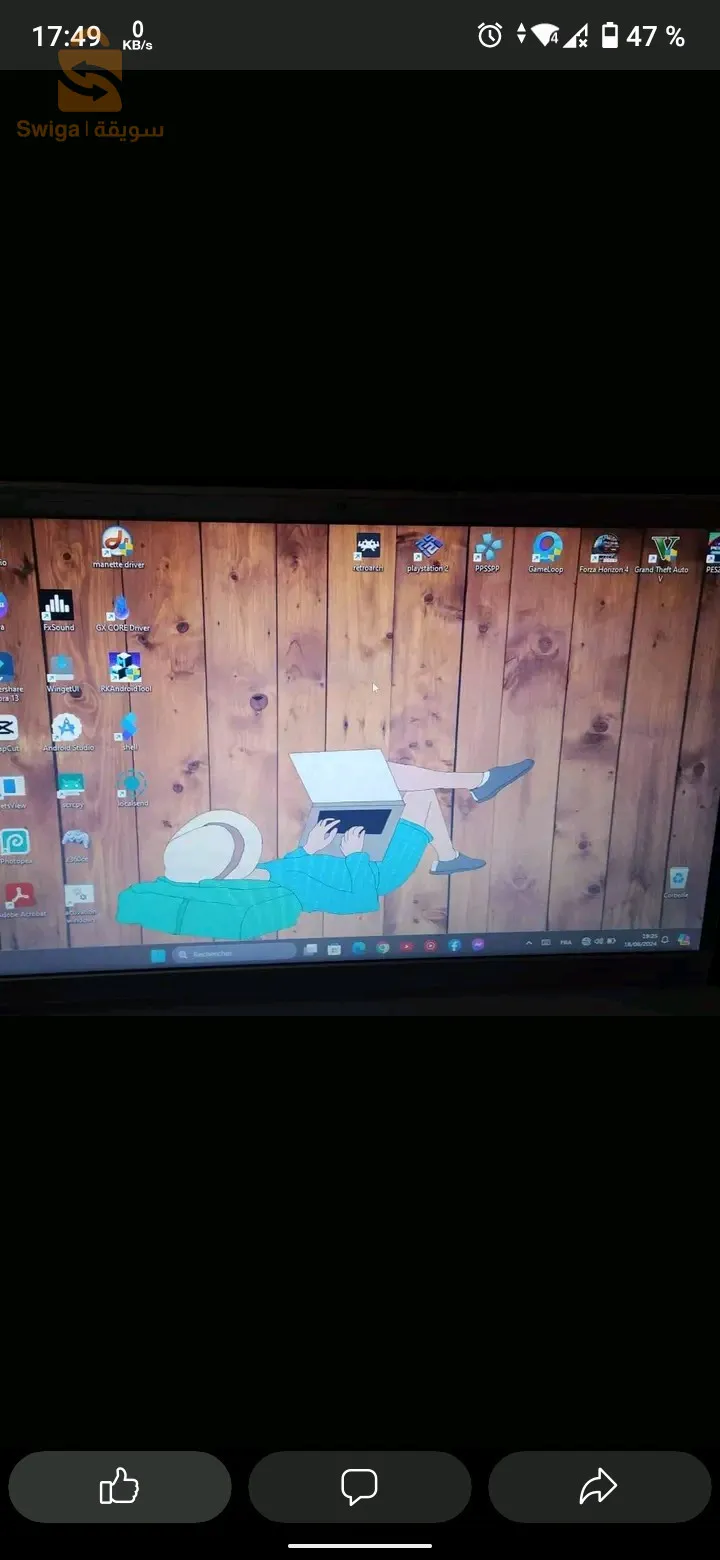This screenshot has height=1560, width=720.
Task: Open Facebook from the taskbar
Action: tap(454, 945)
